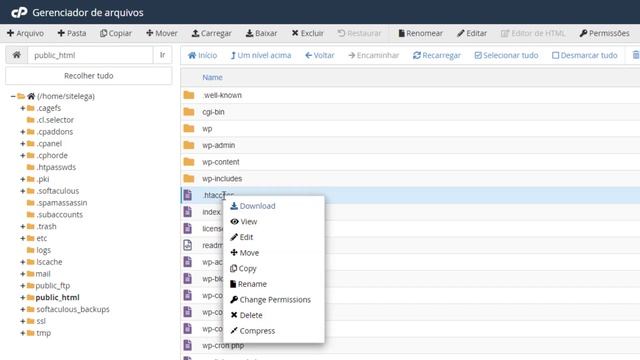640x360 pixels.
Task: Select public_html in the folder tree
Action: click(x=58, y=298)
